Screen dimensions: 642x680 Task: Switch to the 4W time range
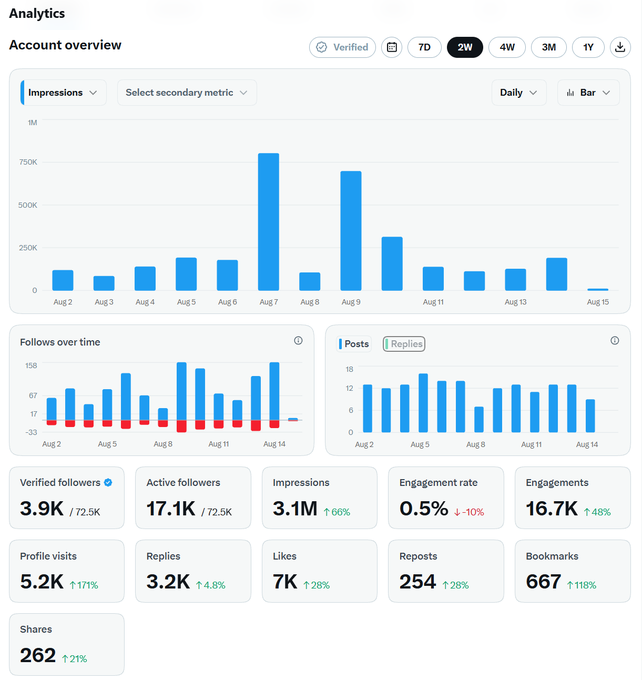pyautogui.click(x=507, y=47)
